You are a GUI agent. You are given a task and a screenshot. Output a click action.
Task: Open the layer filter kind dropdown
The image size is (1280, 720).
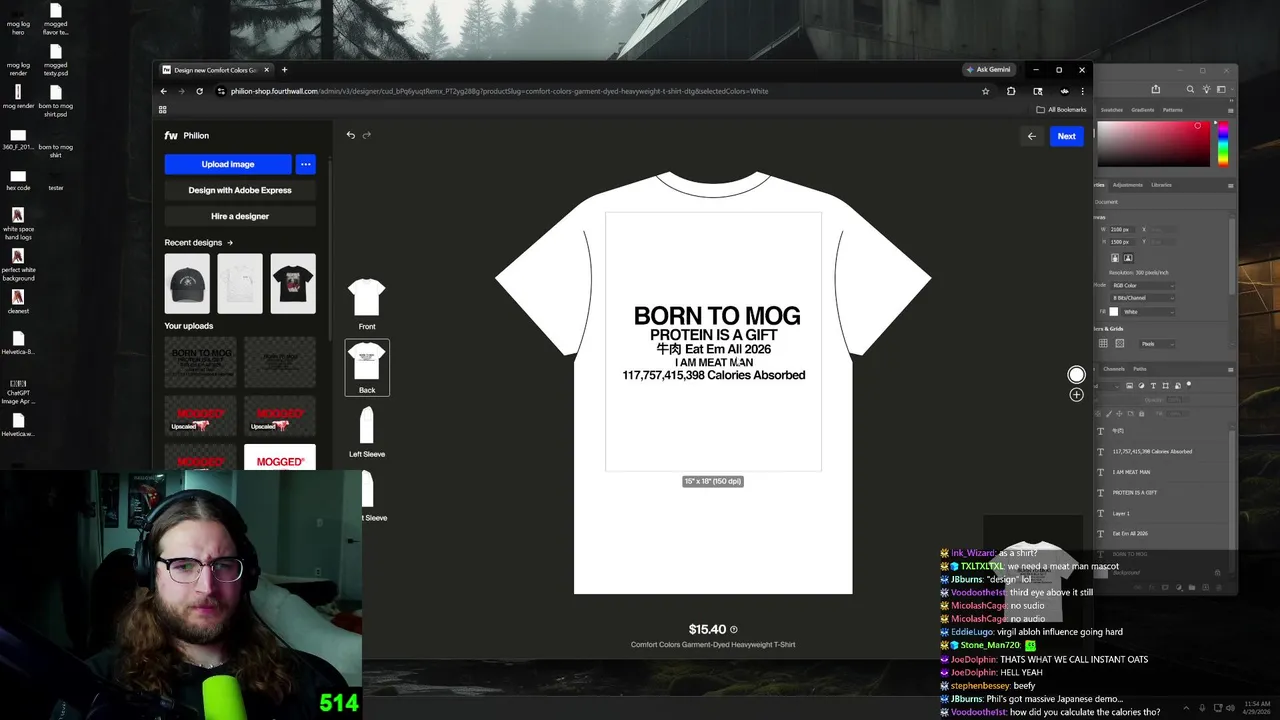click(1109, 385)
